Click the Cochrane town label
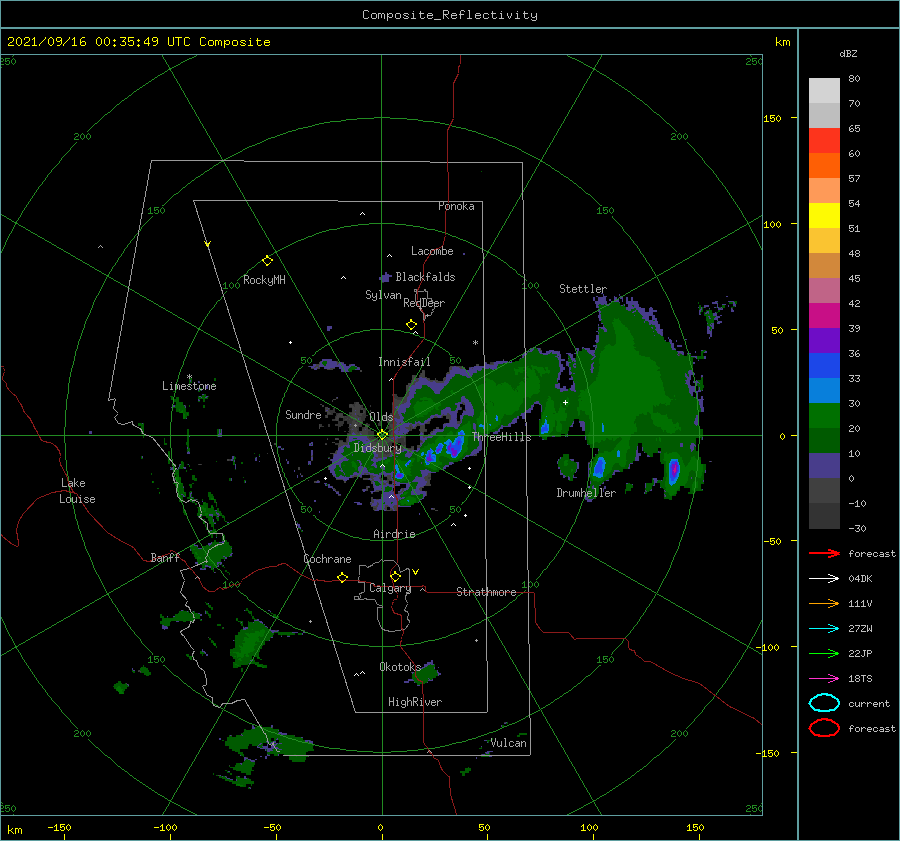This screenshot has width=900, height=841. point(327,559)
